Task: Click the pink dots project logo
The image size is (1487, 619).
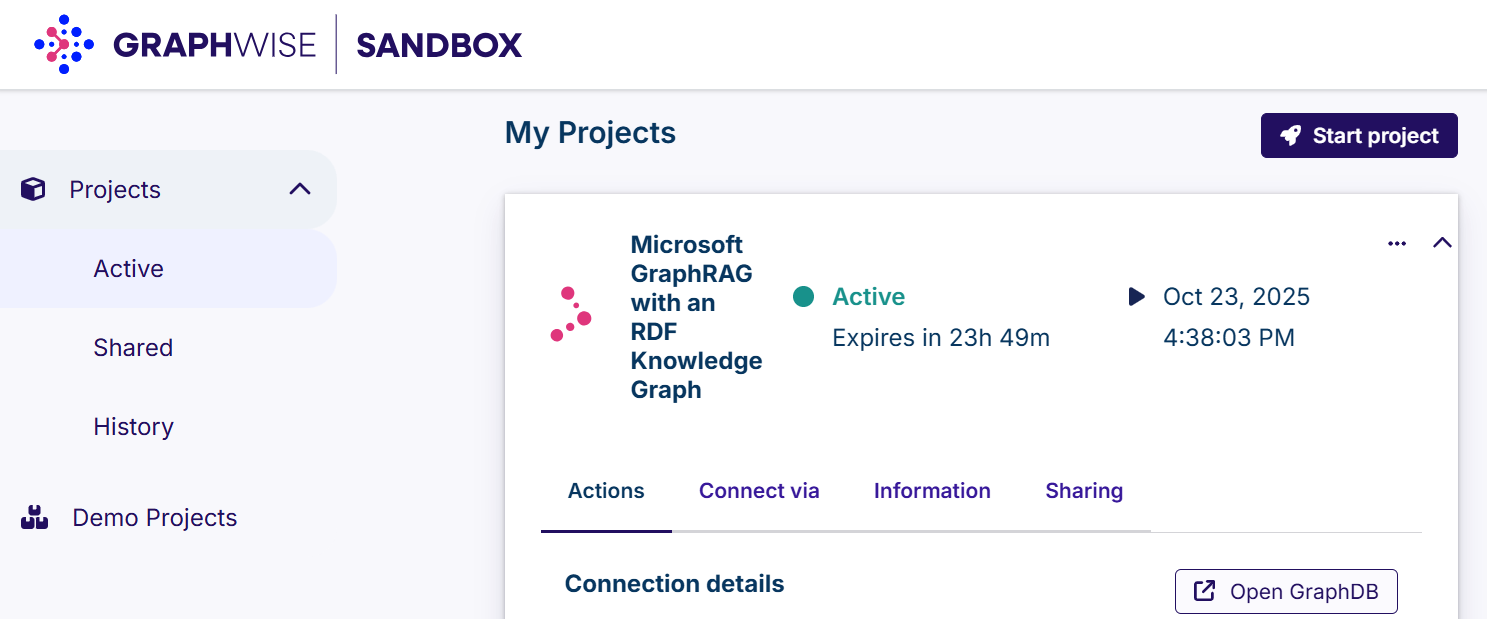Action: pos(571,314)
